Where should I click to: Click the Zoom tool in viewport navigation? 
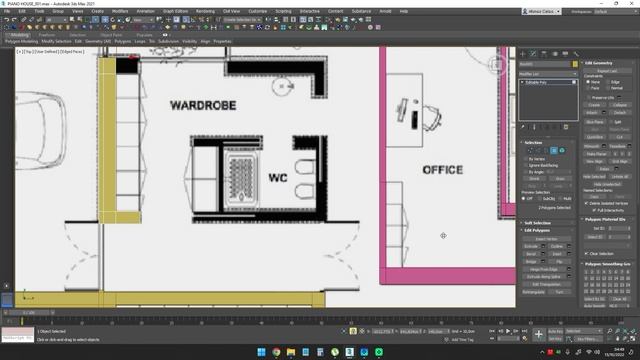609,331
